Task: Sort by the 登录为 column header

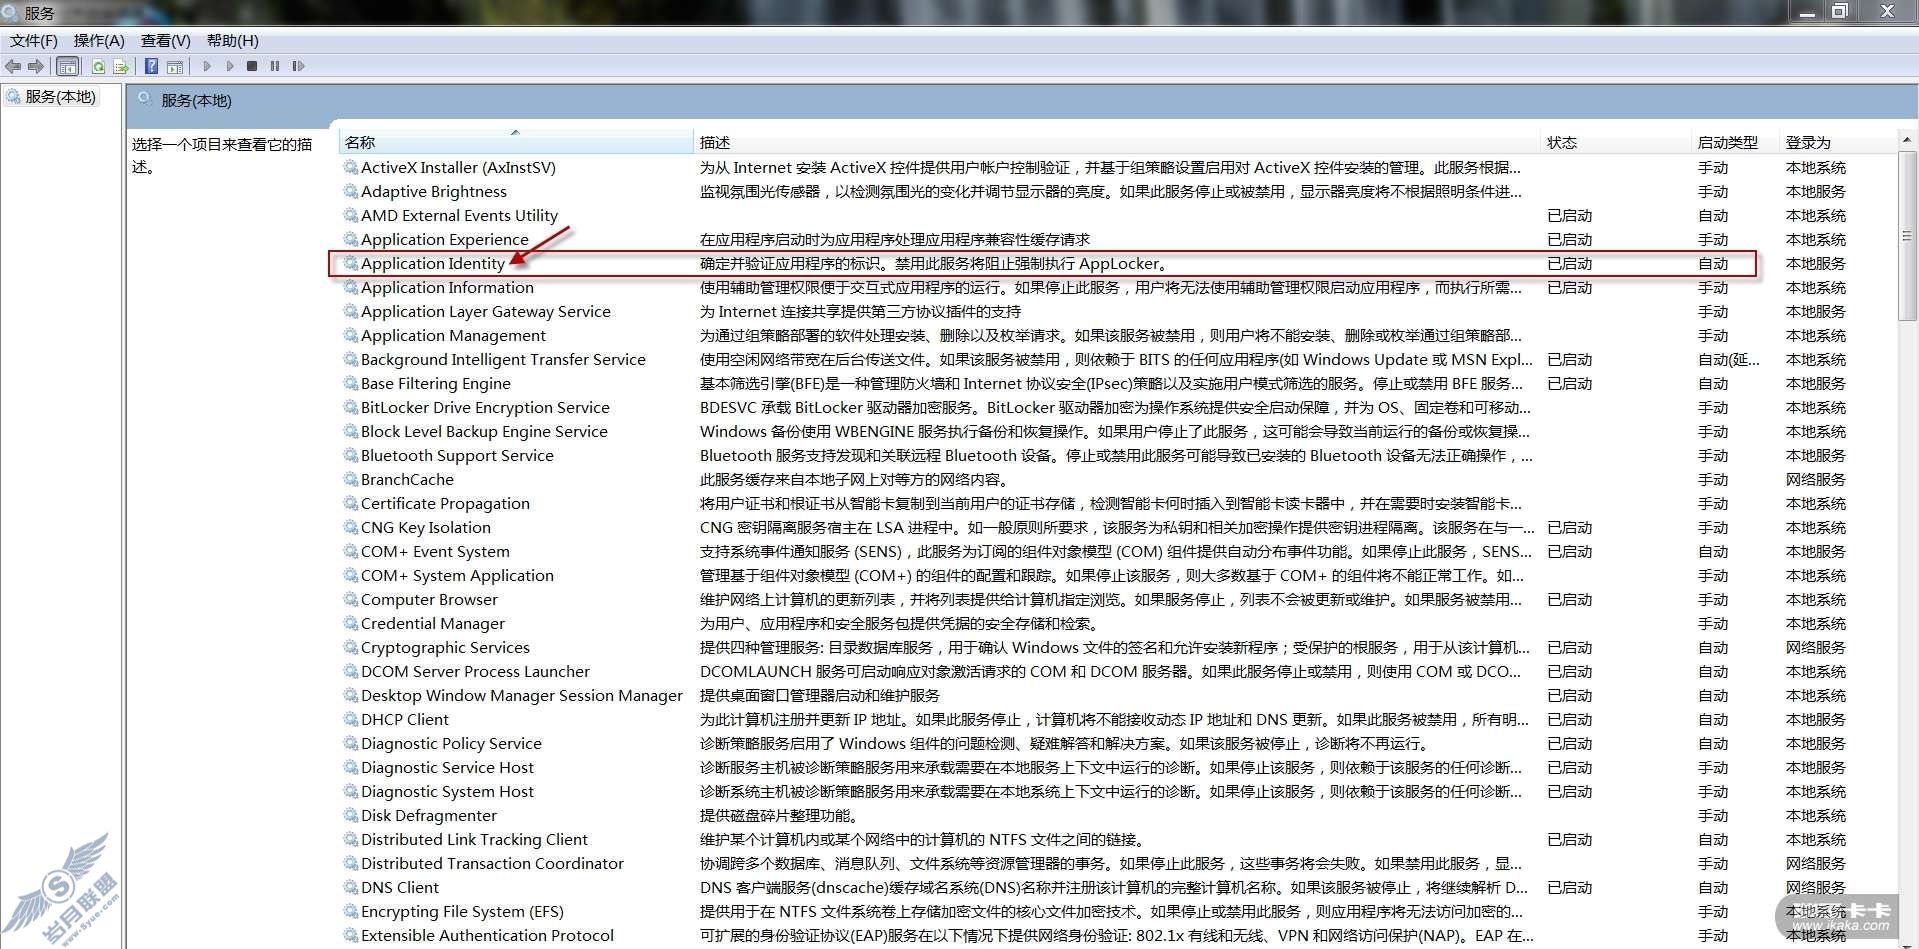Action: tap(1837, 142)
